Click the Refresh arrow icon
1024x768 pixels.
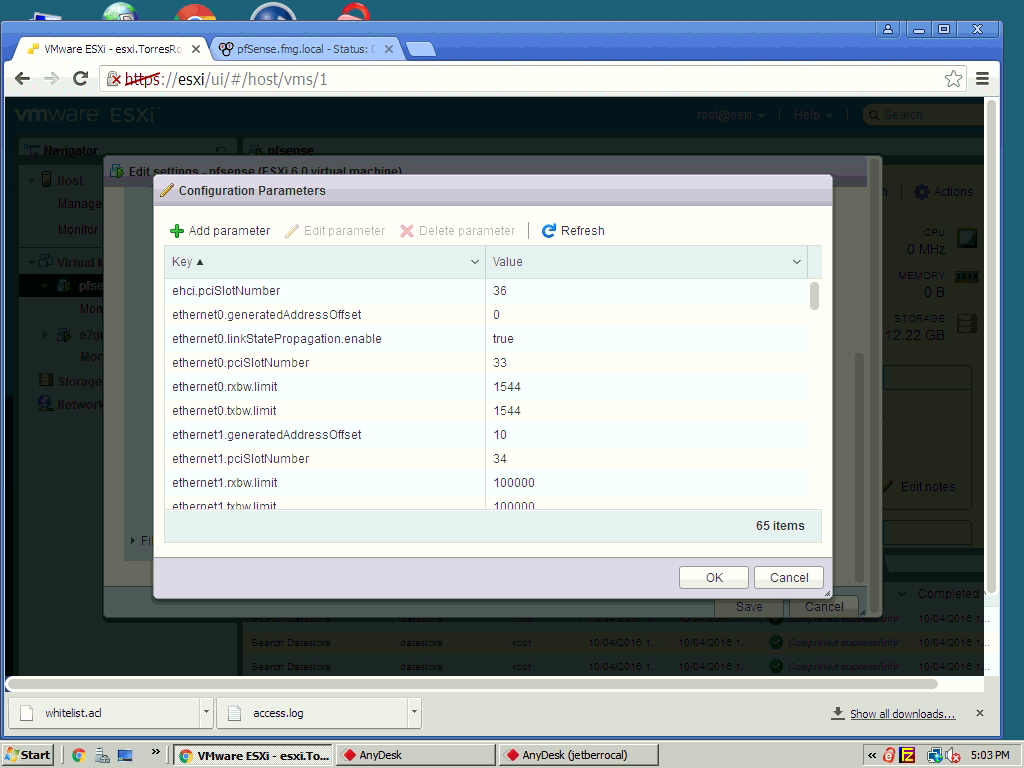point(549,231)
